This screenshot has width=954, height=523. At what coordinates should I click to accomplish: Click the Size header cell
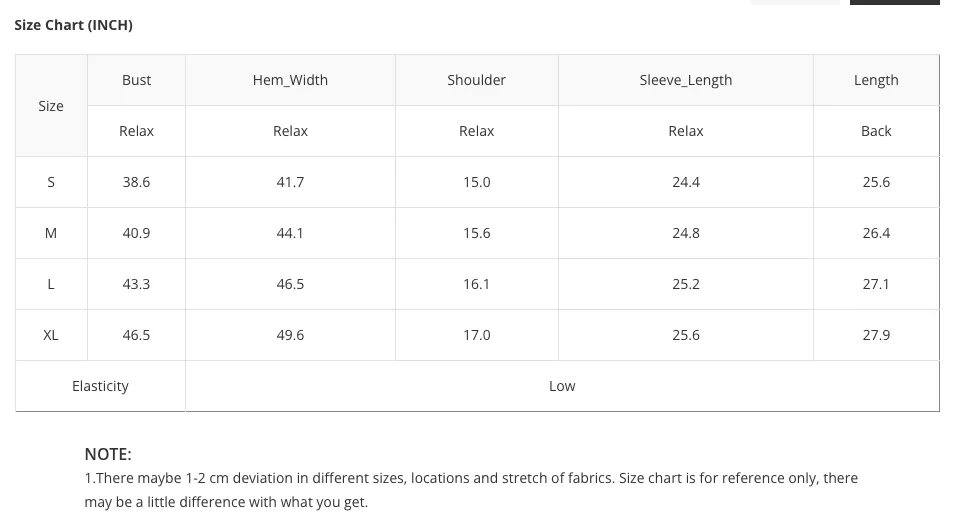tap(51, 106)
